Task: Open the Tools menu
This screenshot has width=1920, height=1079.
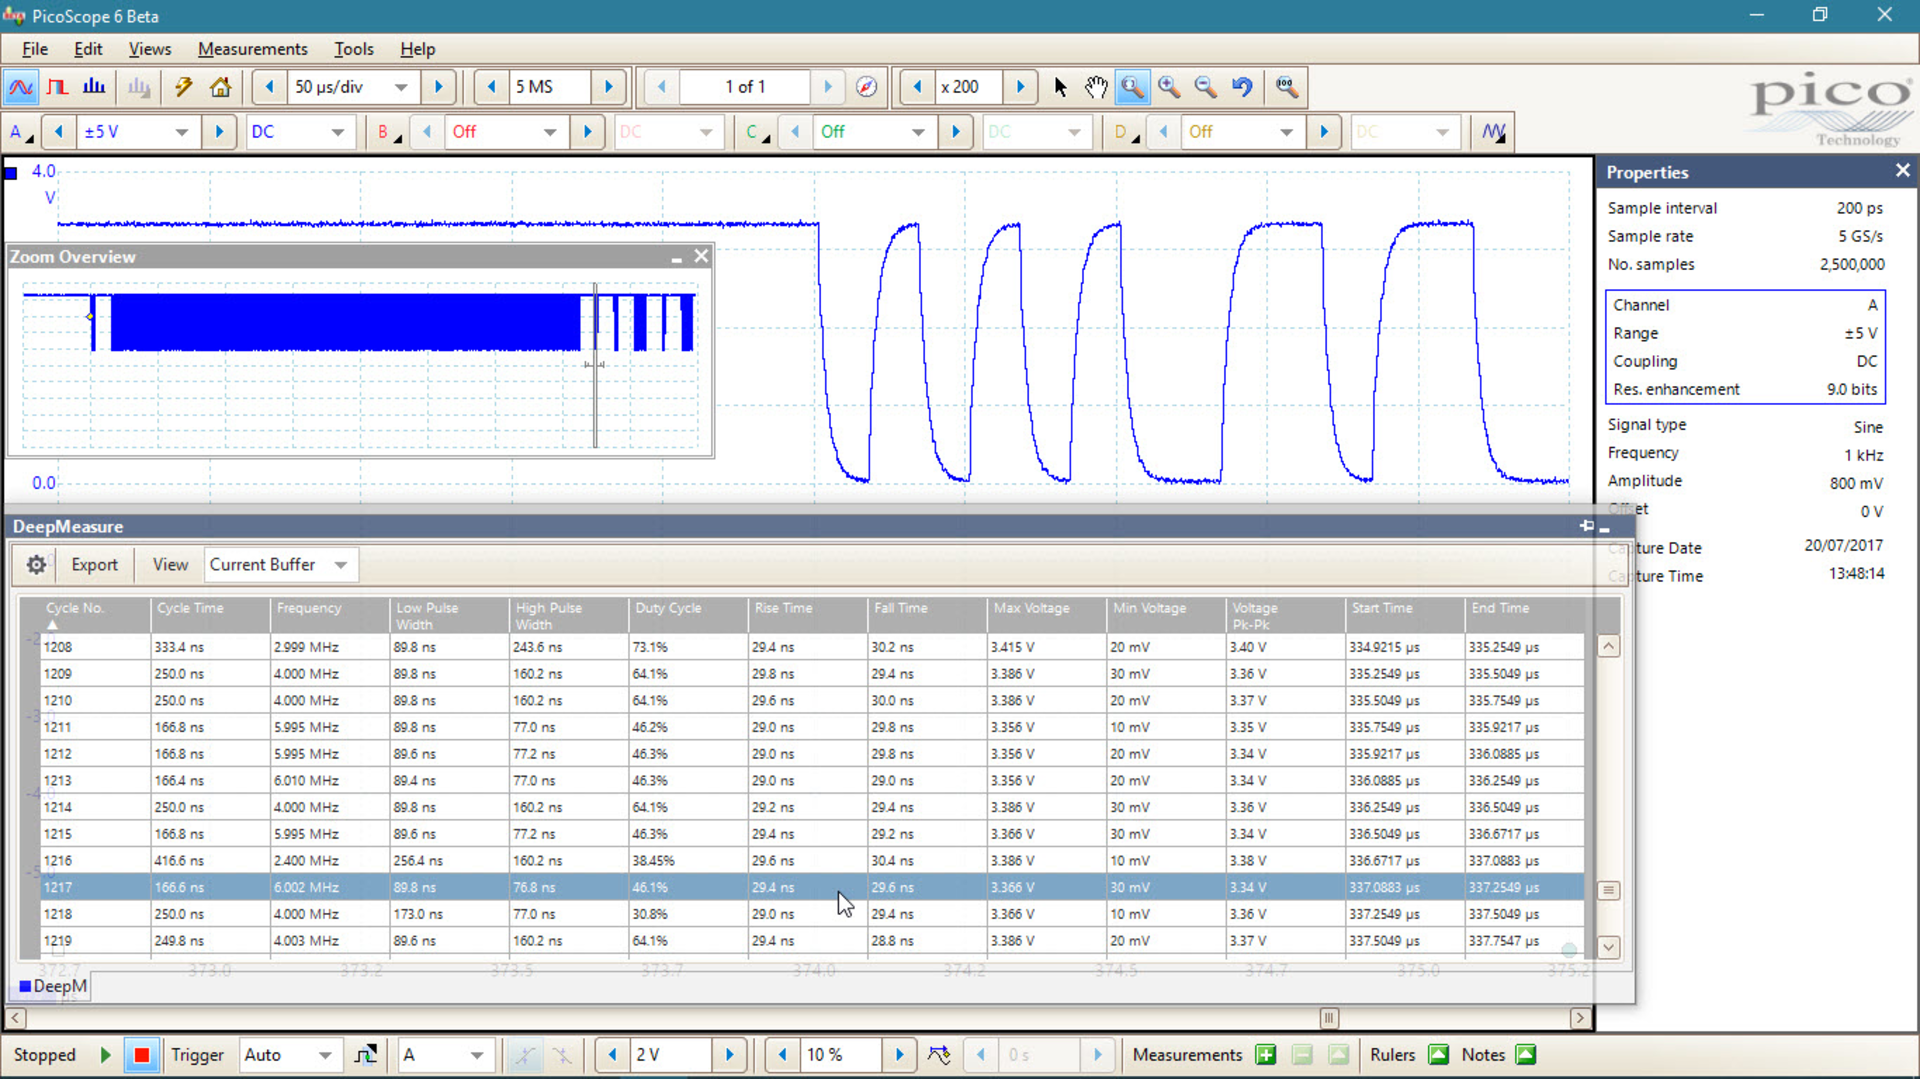Action: click(354, 49)
